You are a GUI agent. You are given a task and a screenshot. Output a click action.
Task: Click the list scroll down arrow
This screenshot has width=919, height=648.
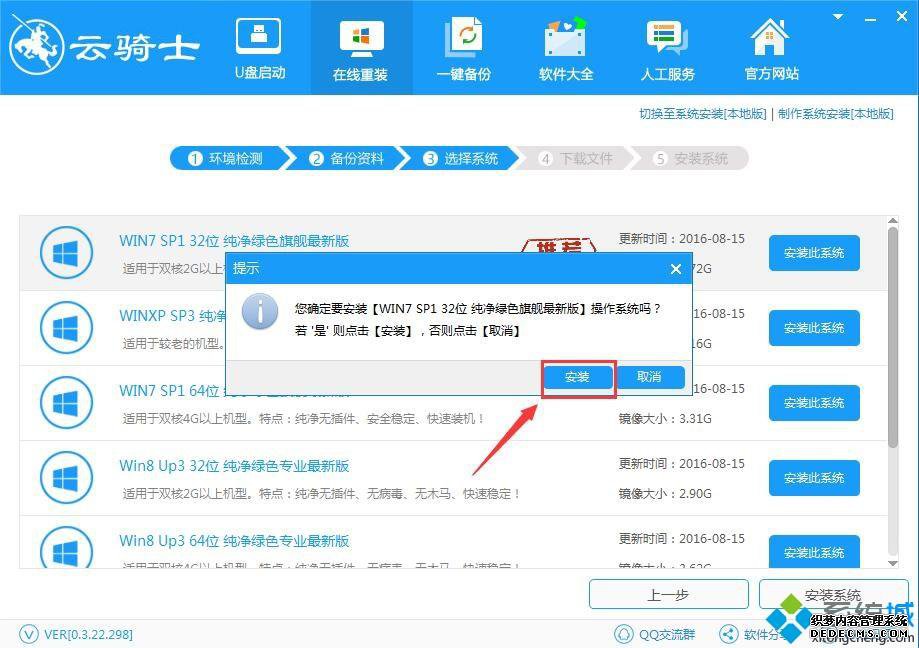pos(893,564)
